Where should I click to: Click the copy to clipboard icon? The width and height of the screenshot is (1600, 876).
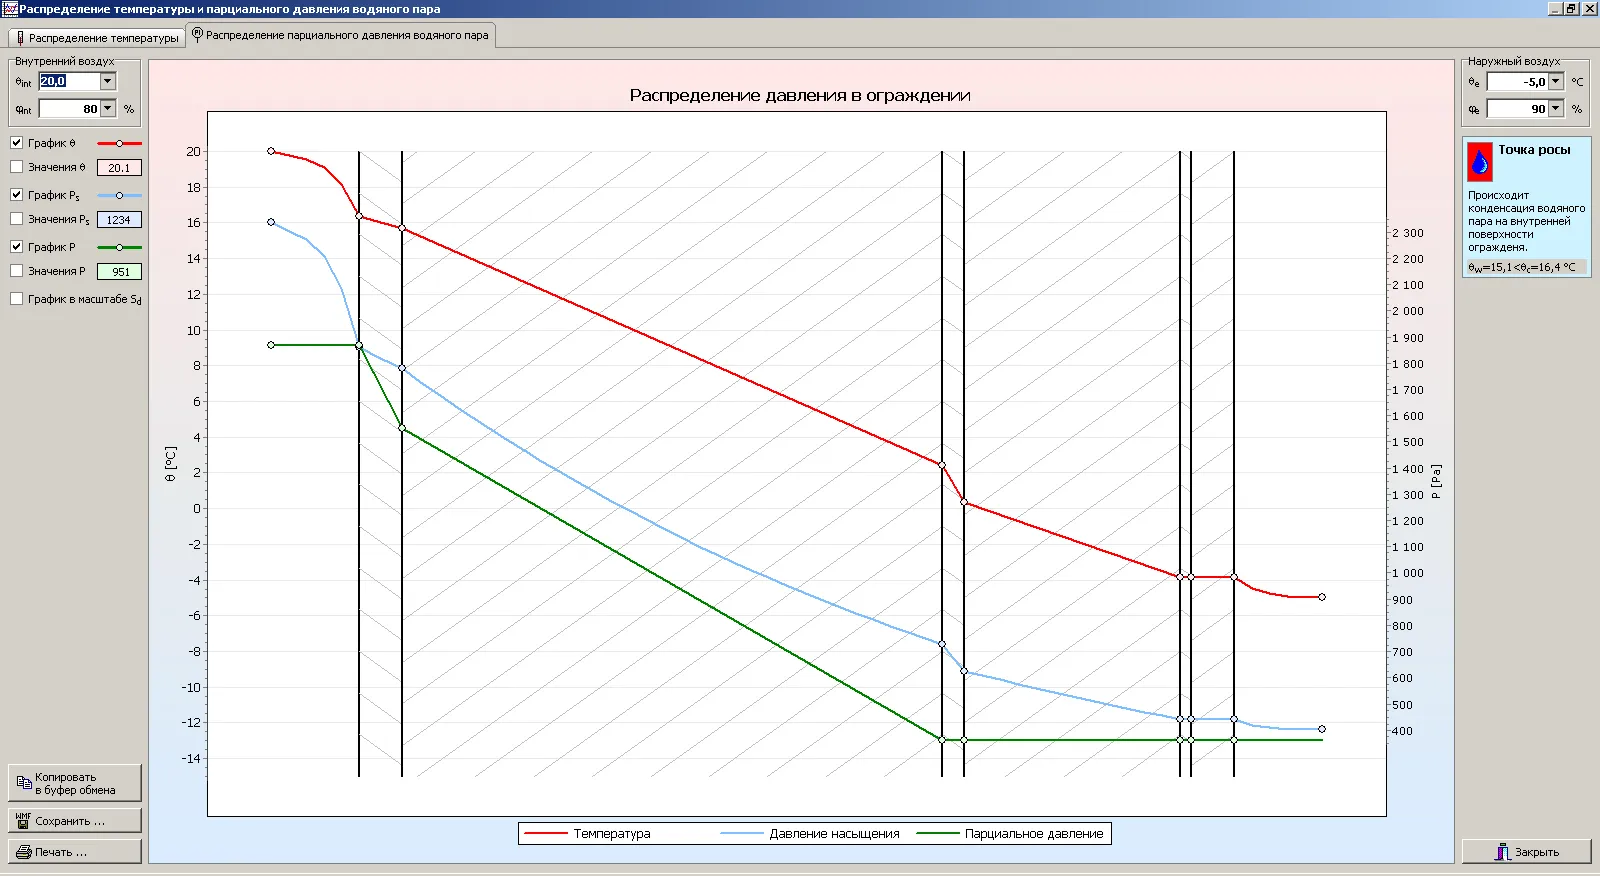[x=24, y=782]
